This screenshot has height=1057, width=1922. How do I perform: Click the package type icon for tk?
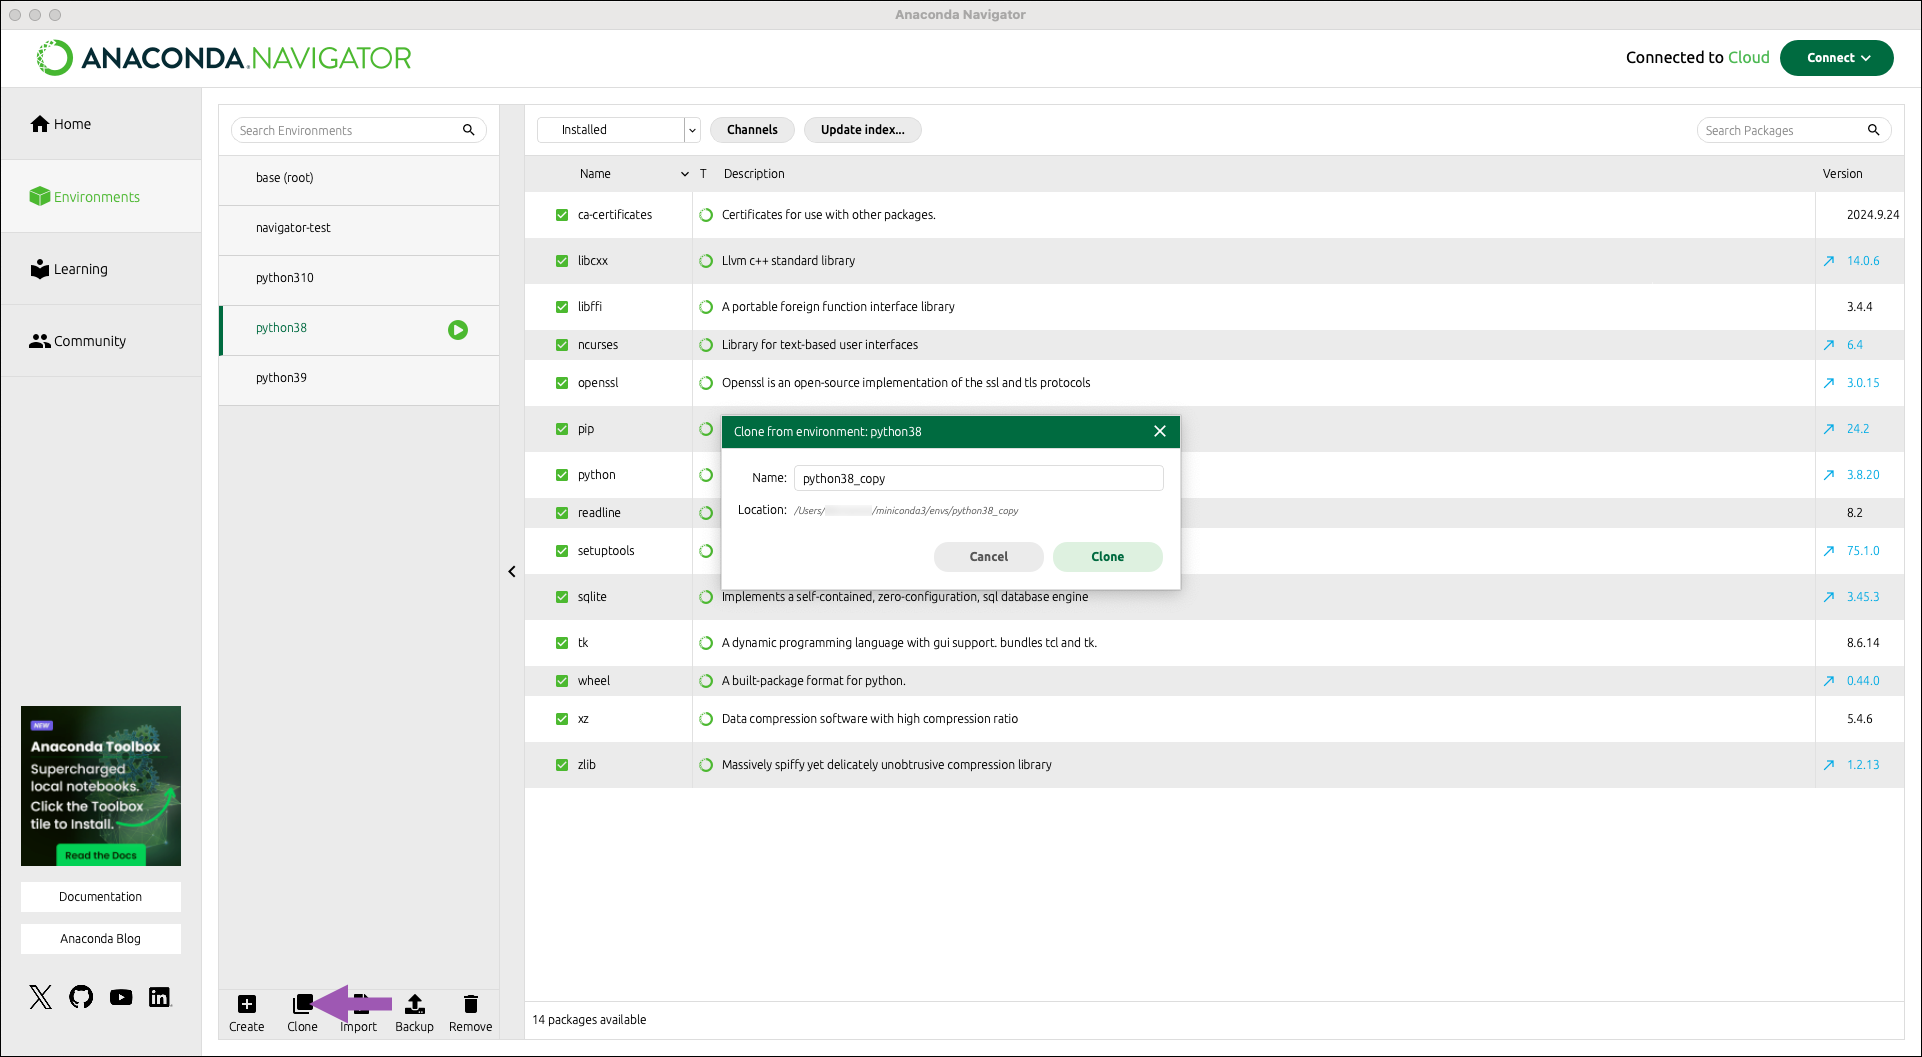(706, 643)
